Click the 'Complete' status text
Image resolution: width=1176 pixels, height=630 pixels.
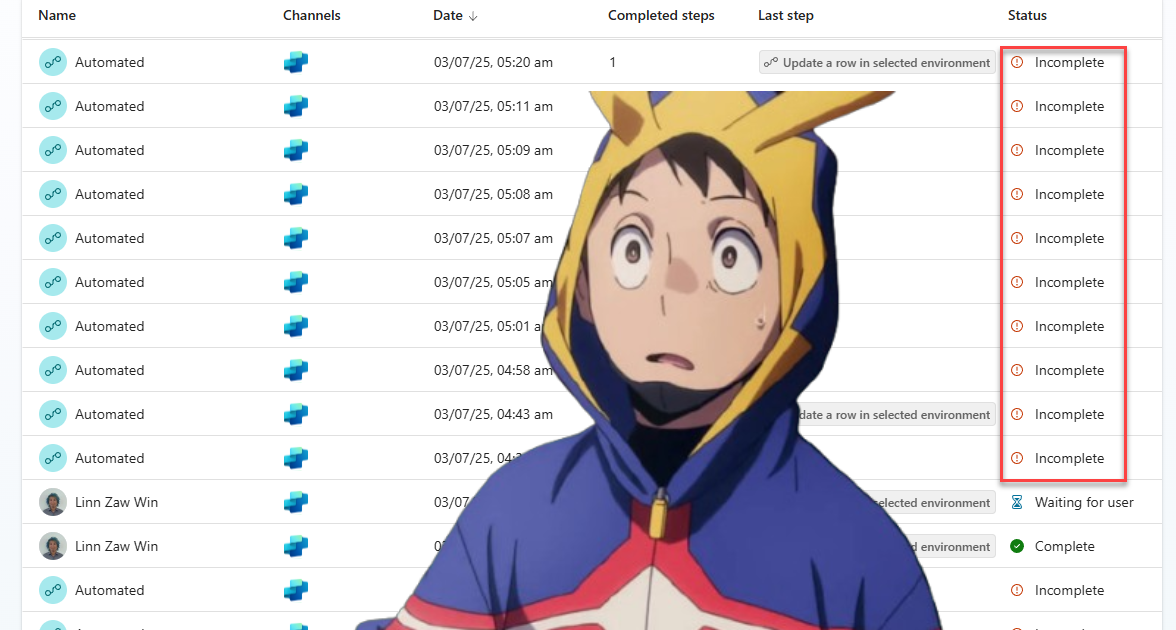(x=1065, y=546)
